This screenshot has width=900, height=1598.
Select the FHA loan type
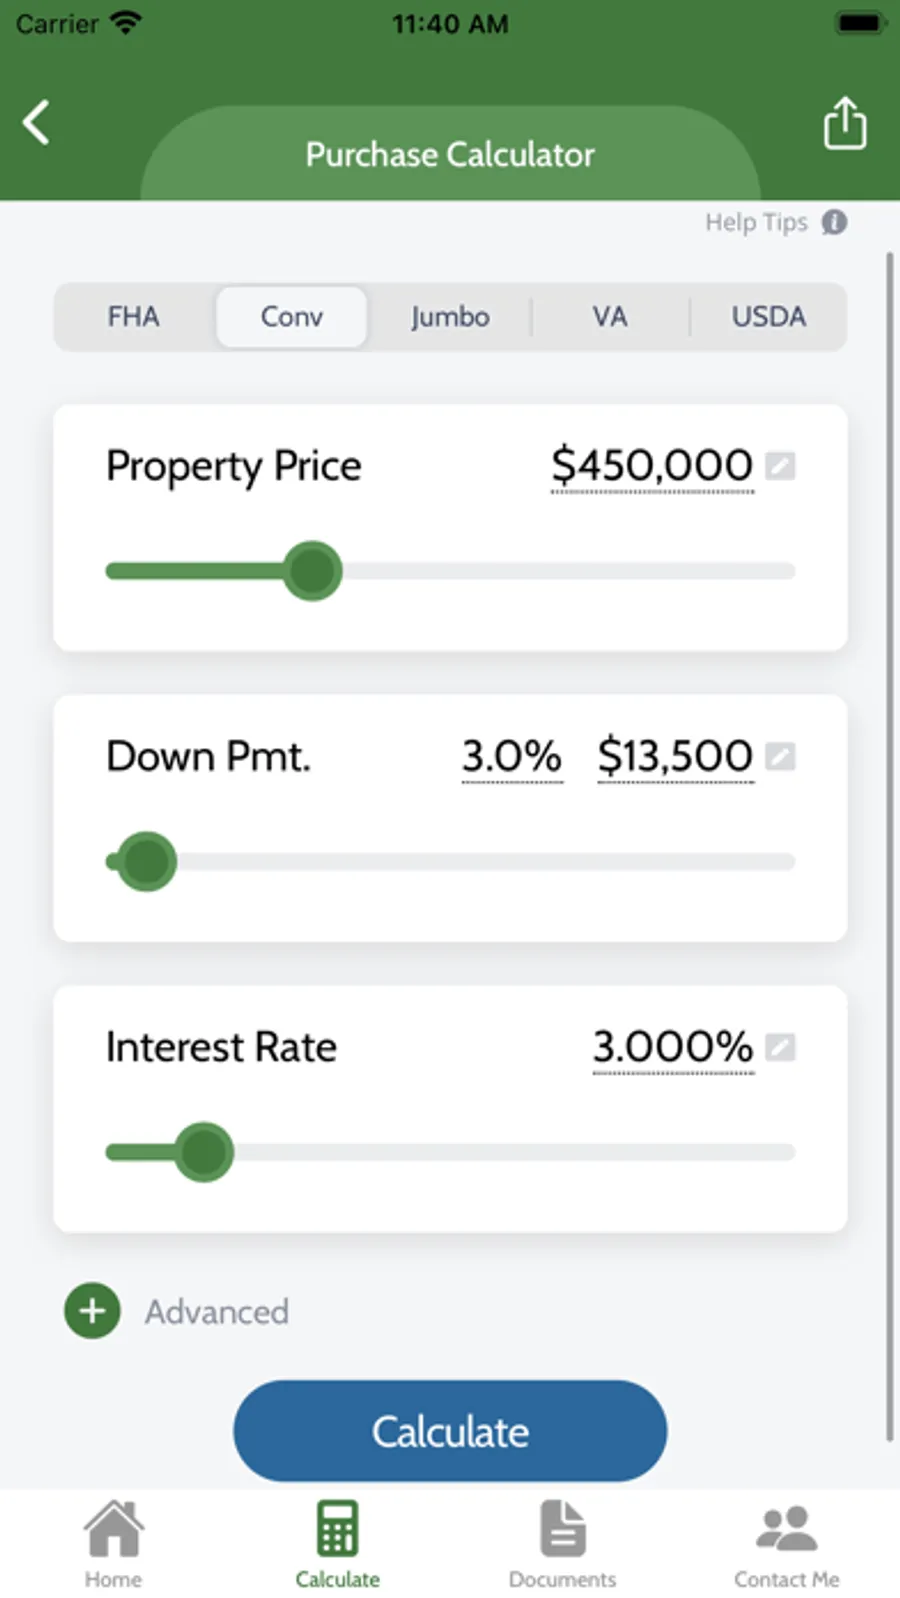coord(133,317)
